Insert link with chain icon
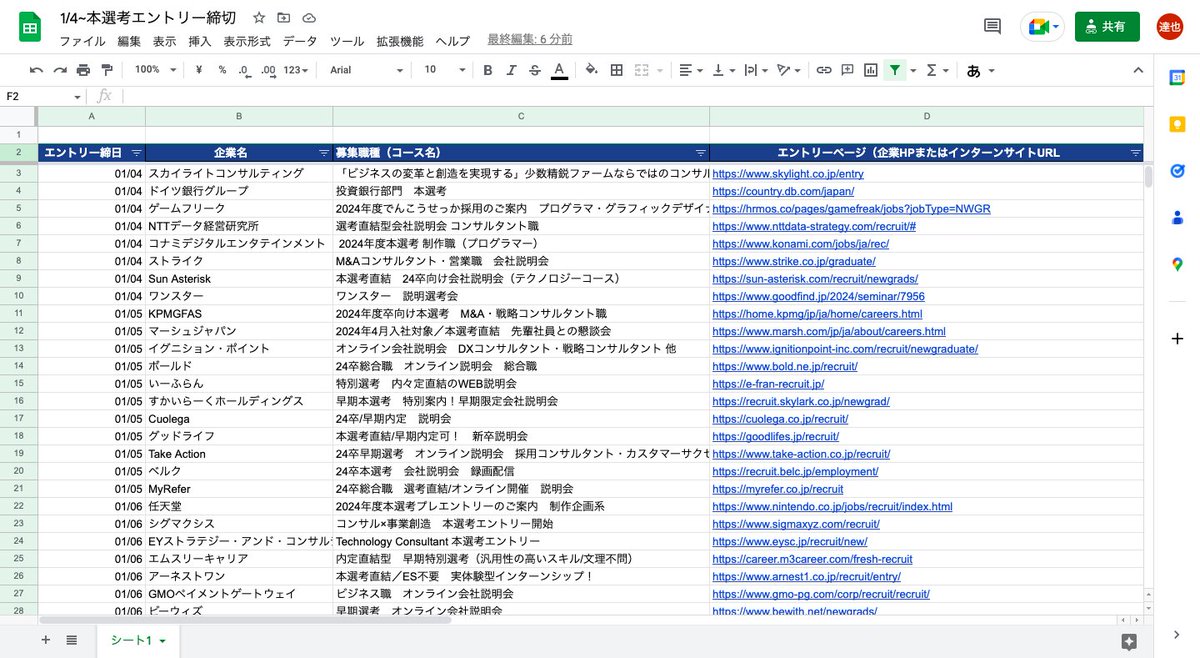Image resolution: width=1200 pixels, height=658 pixels. pos(824,70)
